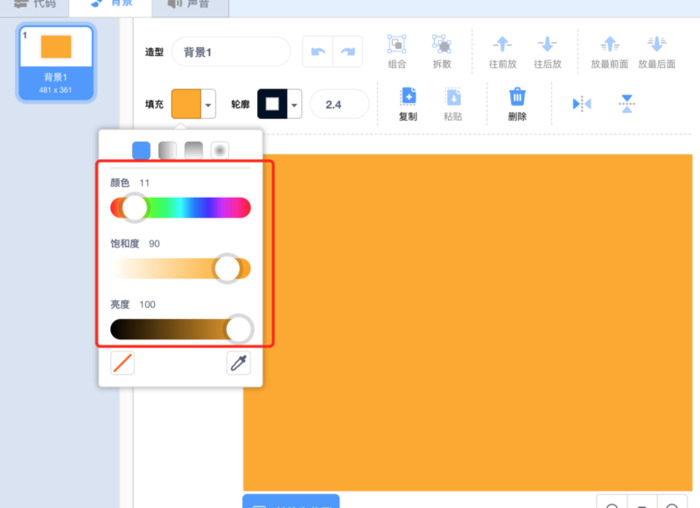Click the flip vertical icon
Screen dimensions: 700x508
click(x=626, y=103)
